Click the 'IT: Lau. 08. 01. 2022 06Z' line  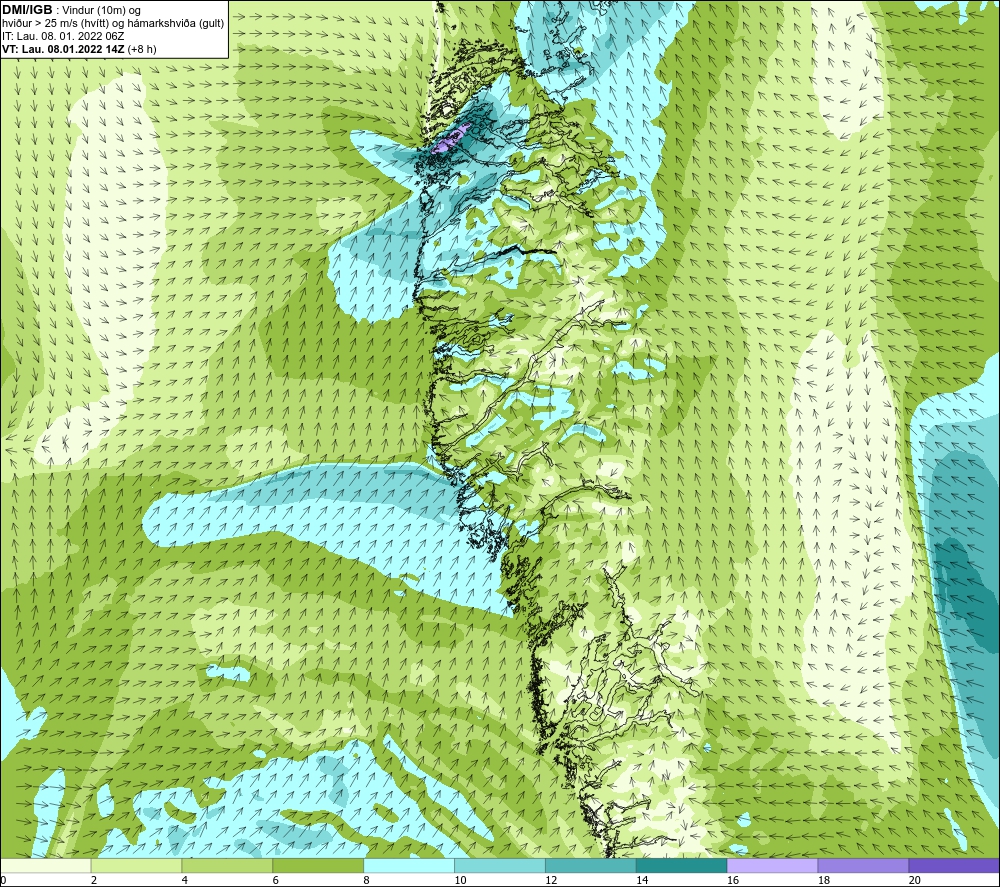click(x=63, y=36)
